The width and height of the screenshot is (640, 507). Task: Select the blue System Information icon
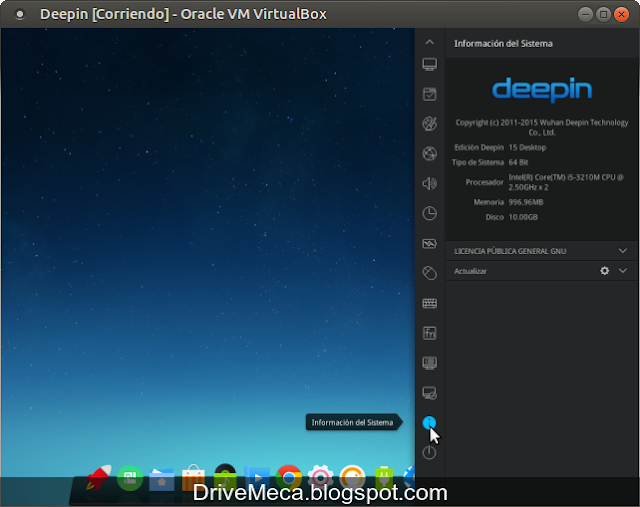pyautogui.click(x=429, y=422)
